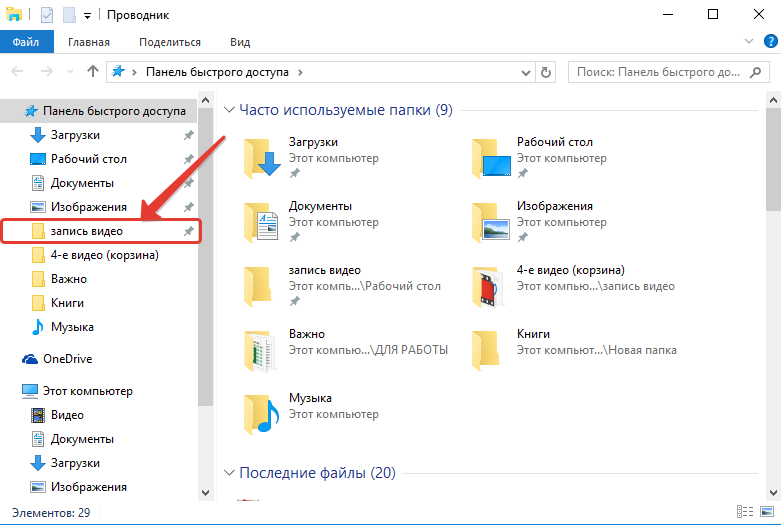Click the search box Поиск field

(669, 72)
